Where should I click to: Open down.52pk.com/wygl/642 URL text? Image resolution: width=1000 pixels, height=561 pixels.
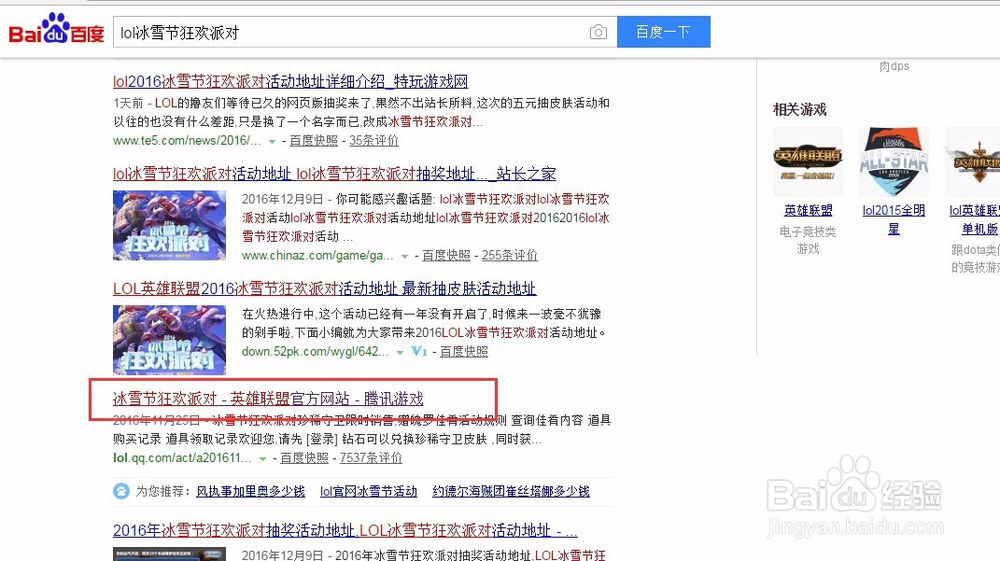point(315,352)
